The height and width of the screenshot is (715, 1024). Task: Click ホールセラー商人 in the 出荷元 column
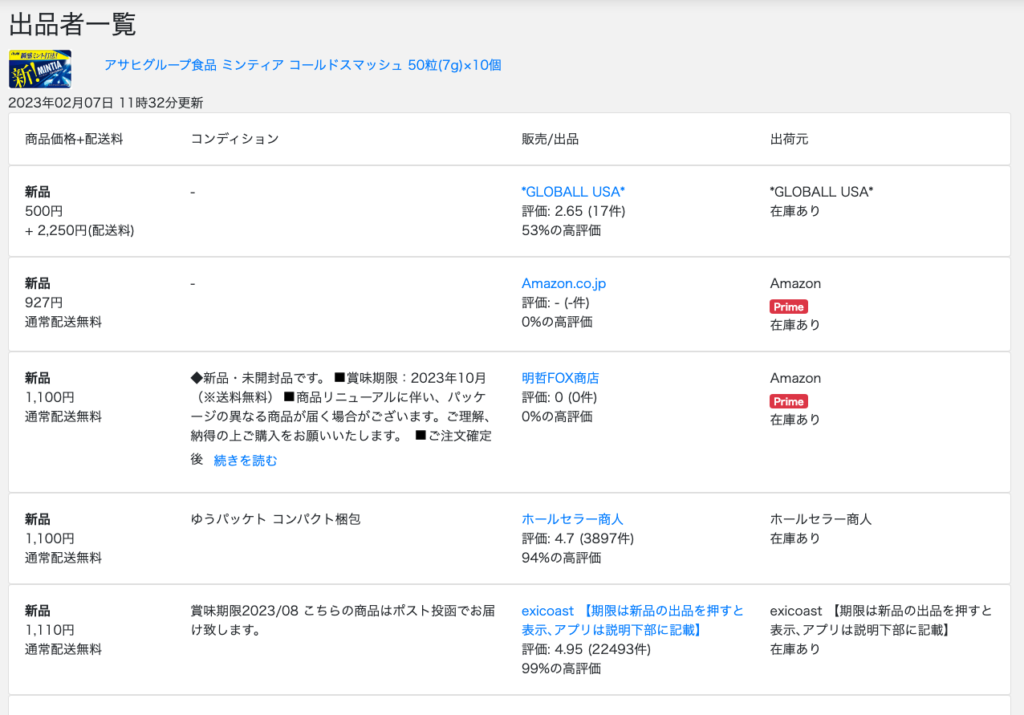click(x=821, y=519)
